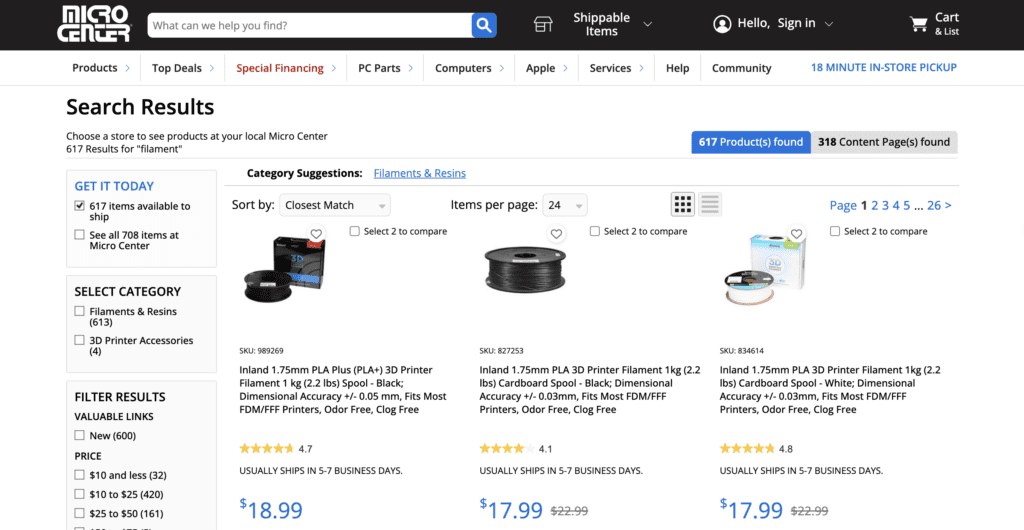Image resolution: width=1024 pixels, height=530 pixels.
Task: Open the Cardboard Spool White product title
Action: (x=830, y=390)
